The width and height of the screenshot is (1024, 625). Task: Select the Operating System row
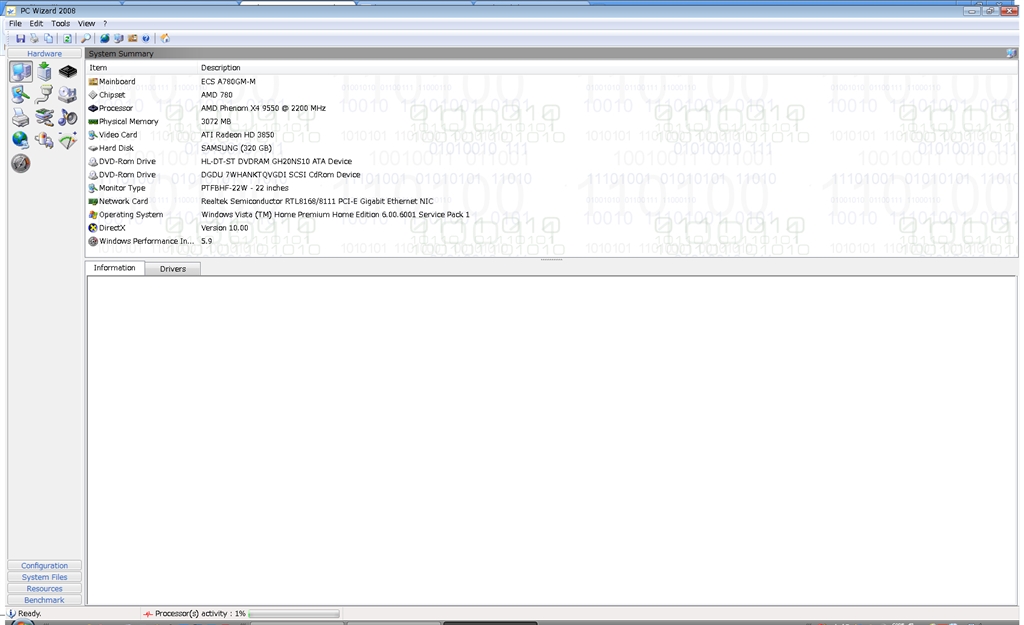coord(552,214)
